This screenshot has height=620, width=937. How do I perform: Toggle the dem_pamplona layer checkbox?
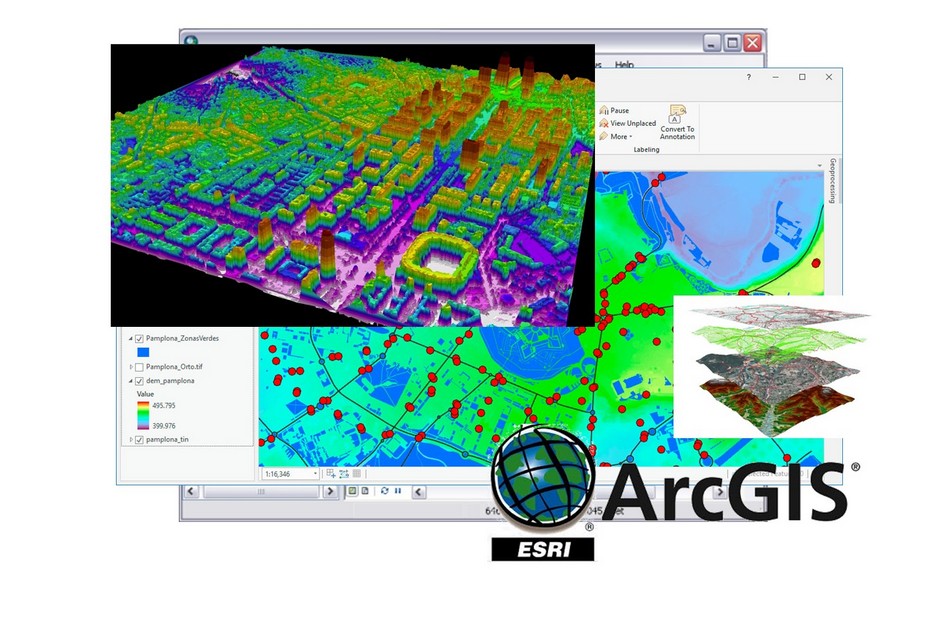click(x=139, y=381)
